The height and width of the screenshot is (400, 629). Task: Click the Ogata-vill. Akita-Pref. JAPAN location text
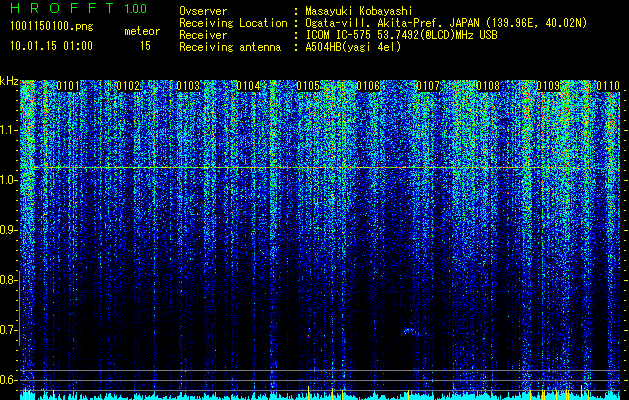click(x=446, y=23)
